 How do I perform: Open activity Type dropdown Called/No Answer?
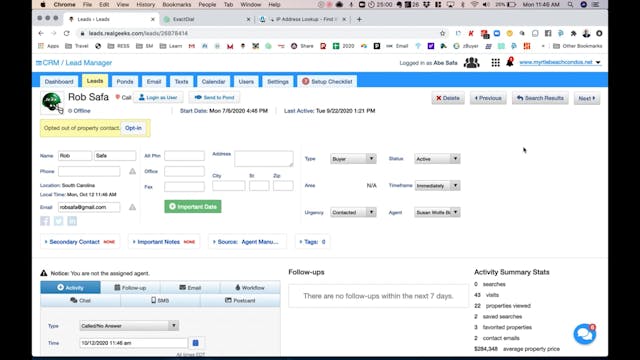click(x=129, y=326)
